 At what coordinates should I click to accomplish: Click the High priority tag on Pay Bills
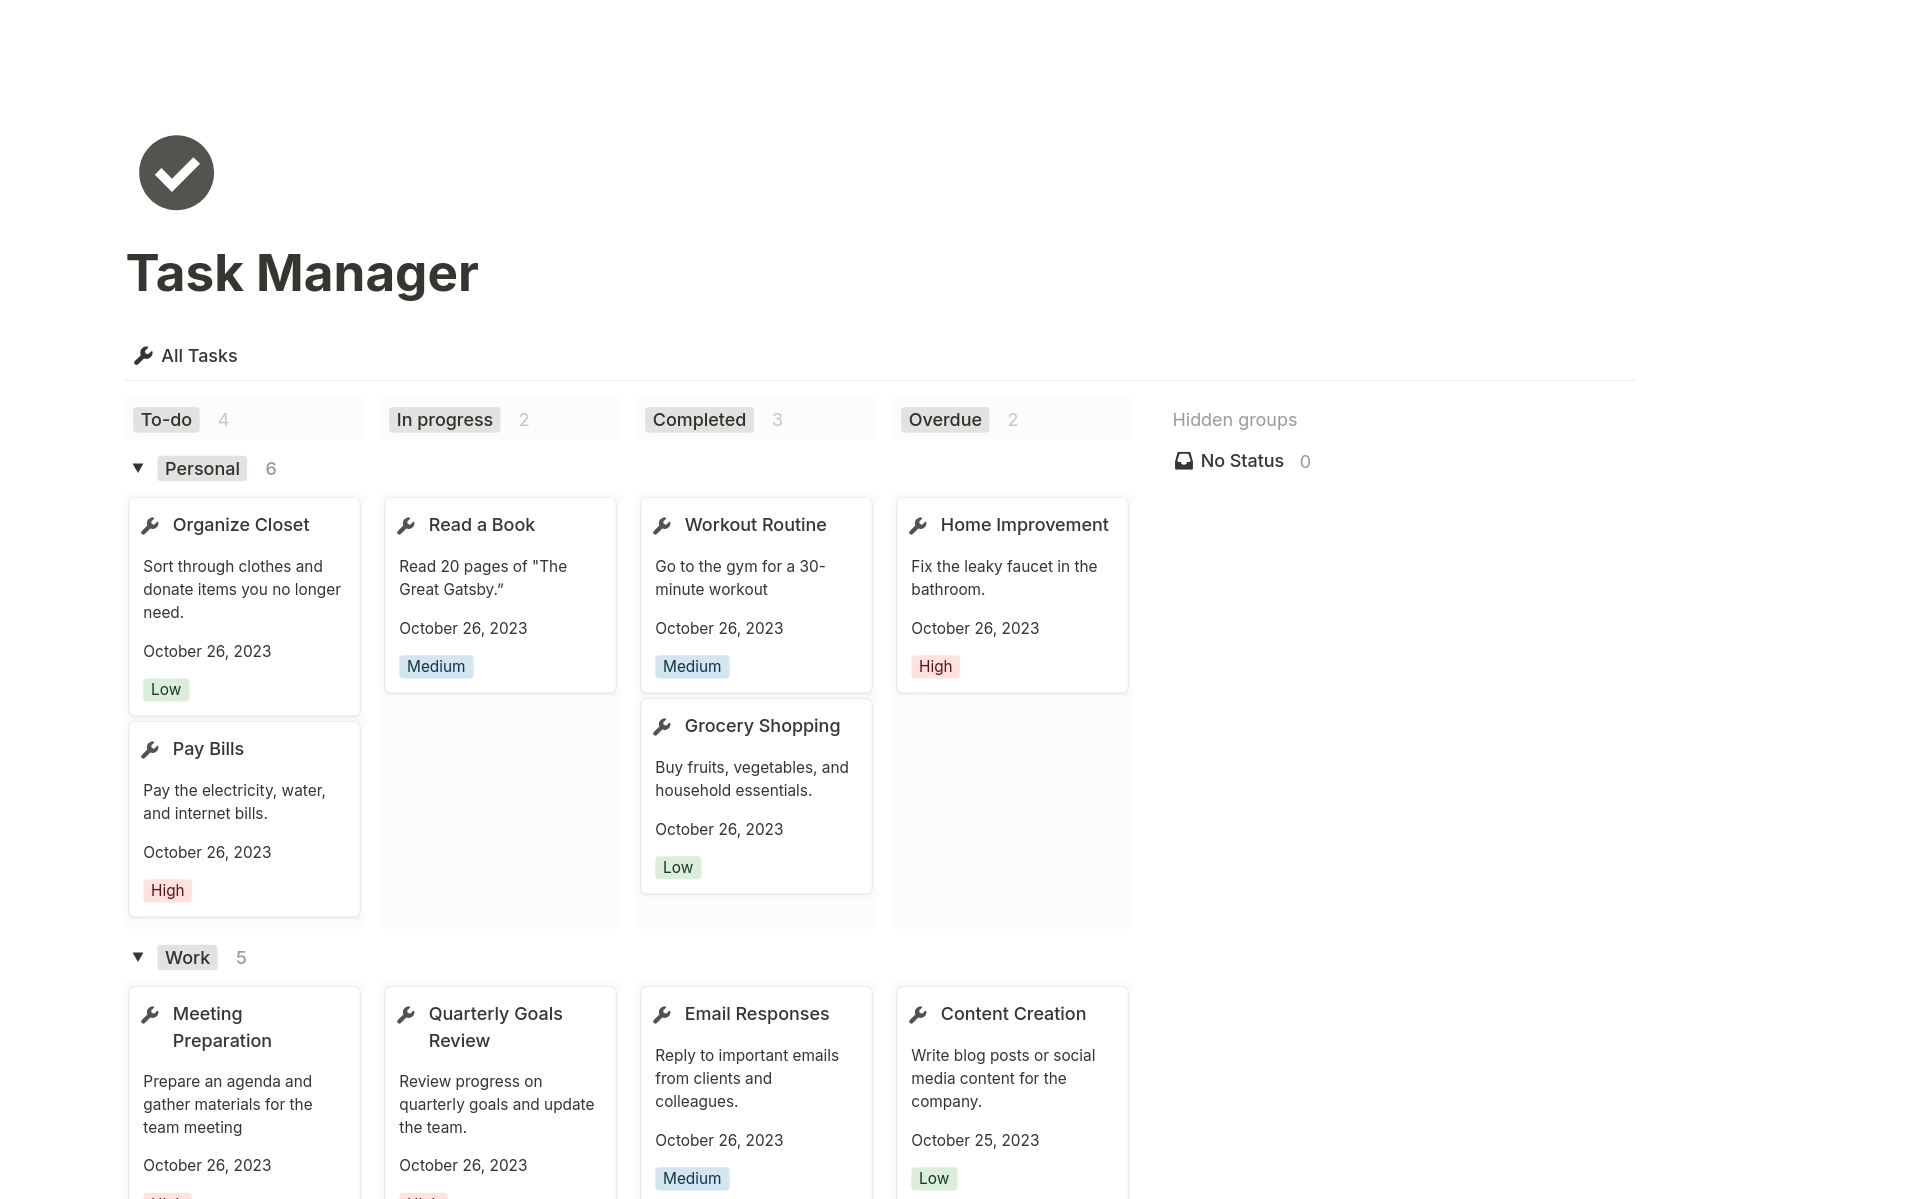166,890
